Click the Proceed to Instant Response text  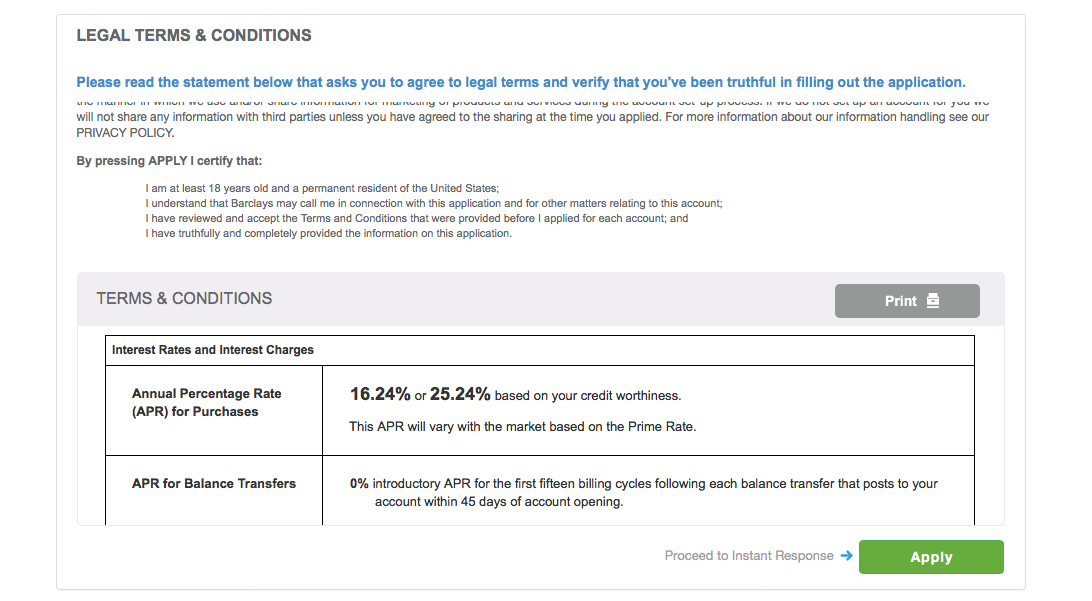749,556
